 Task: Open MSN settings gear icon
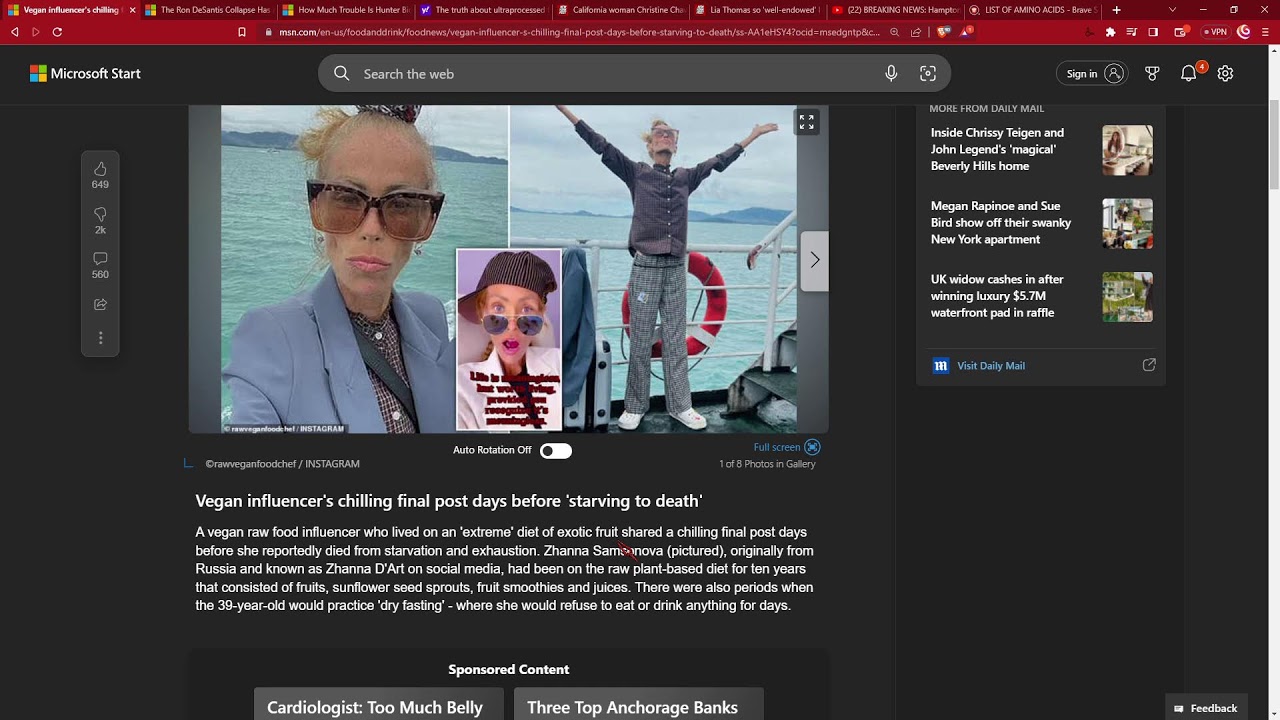click(x=1225, y=74)
